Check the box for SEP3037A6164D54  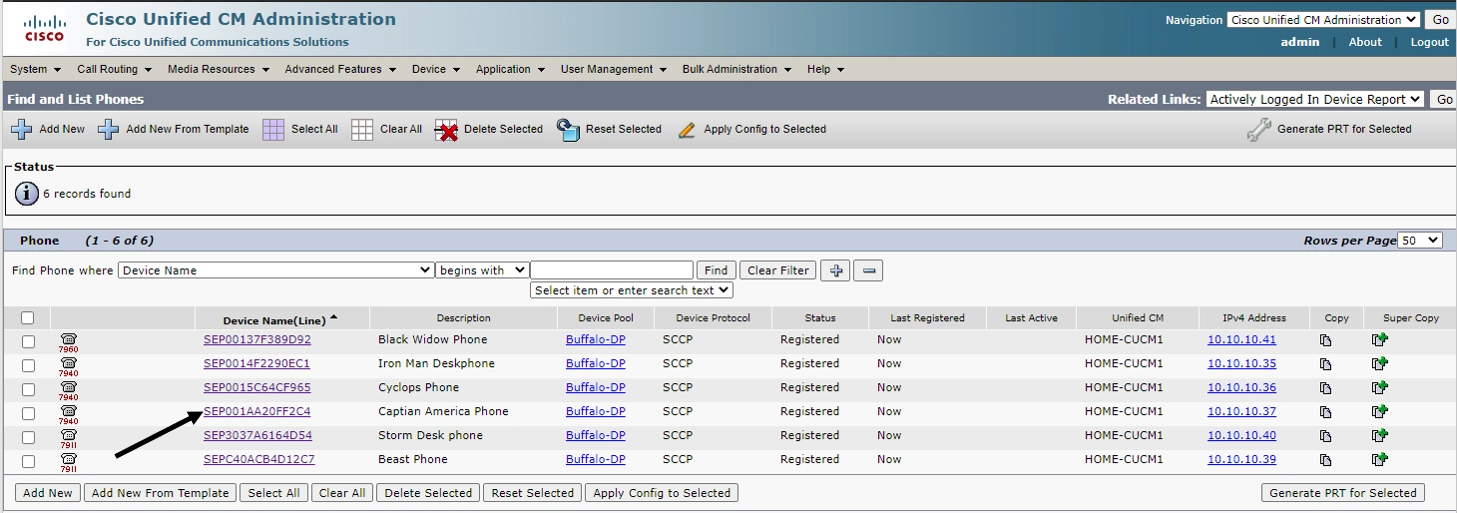(28, 438)
